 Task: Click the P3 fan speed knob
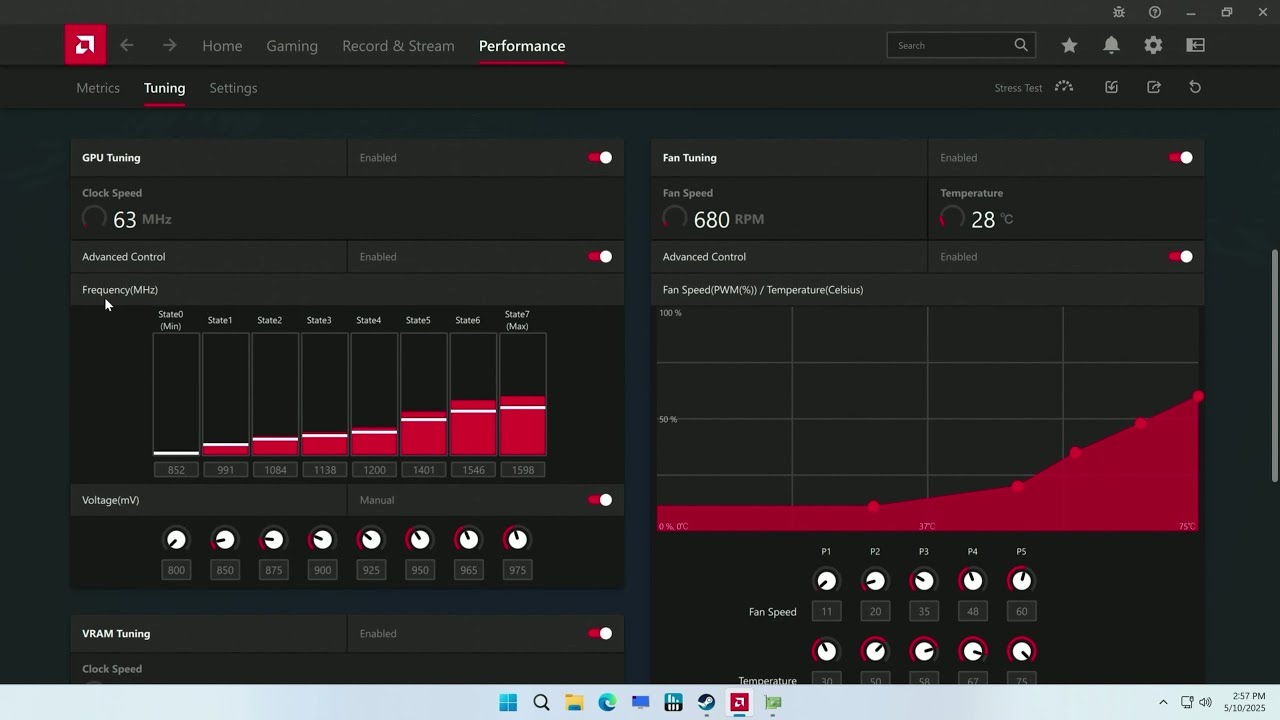tap(923, 580)
